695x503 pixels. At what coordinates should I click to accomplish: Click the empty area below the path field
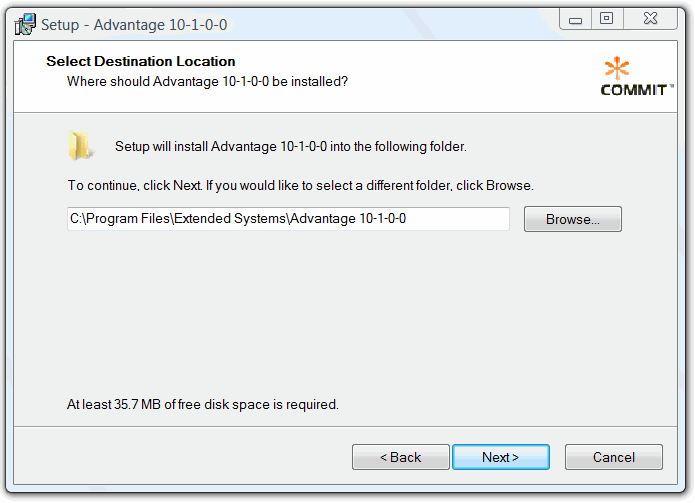click(x=340, y=310)
